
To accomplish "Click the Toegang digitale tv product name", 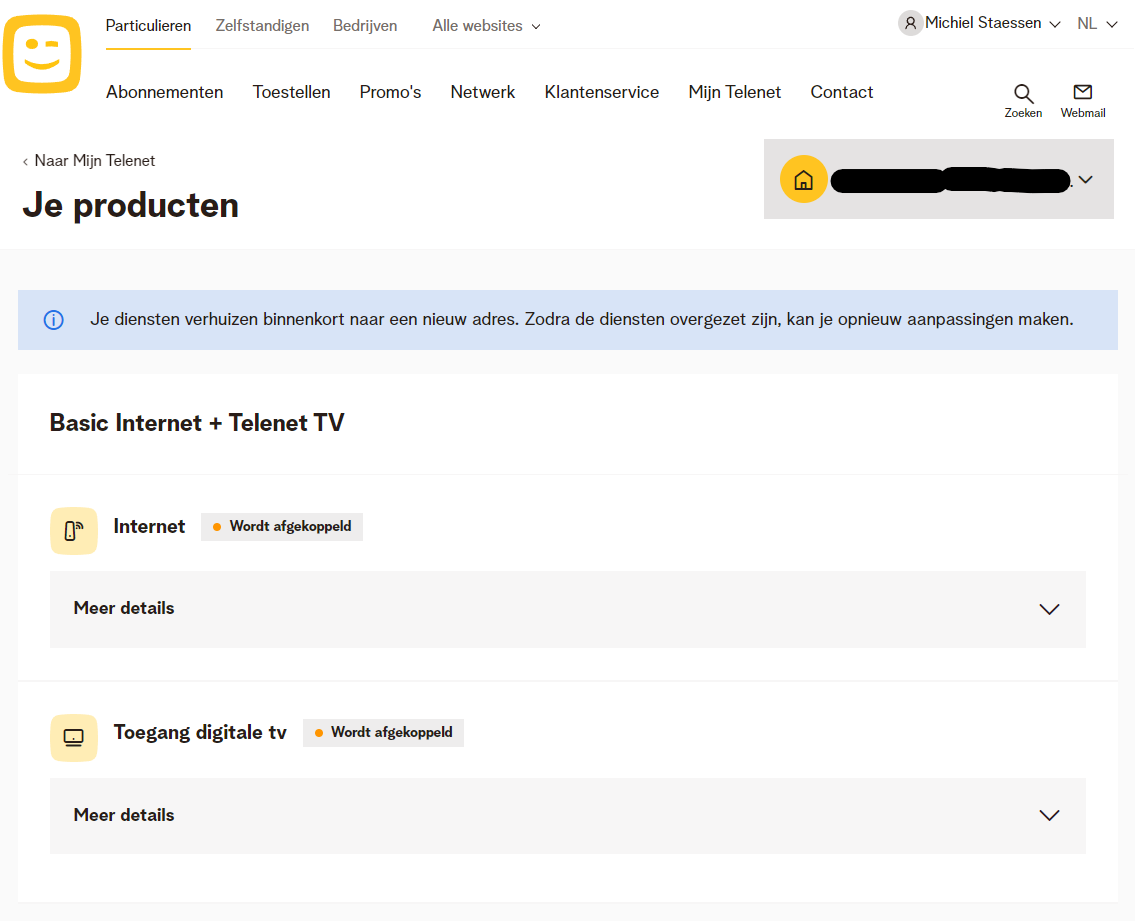I will click(x=200, y=733).
